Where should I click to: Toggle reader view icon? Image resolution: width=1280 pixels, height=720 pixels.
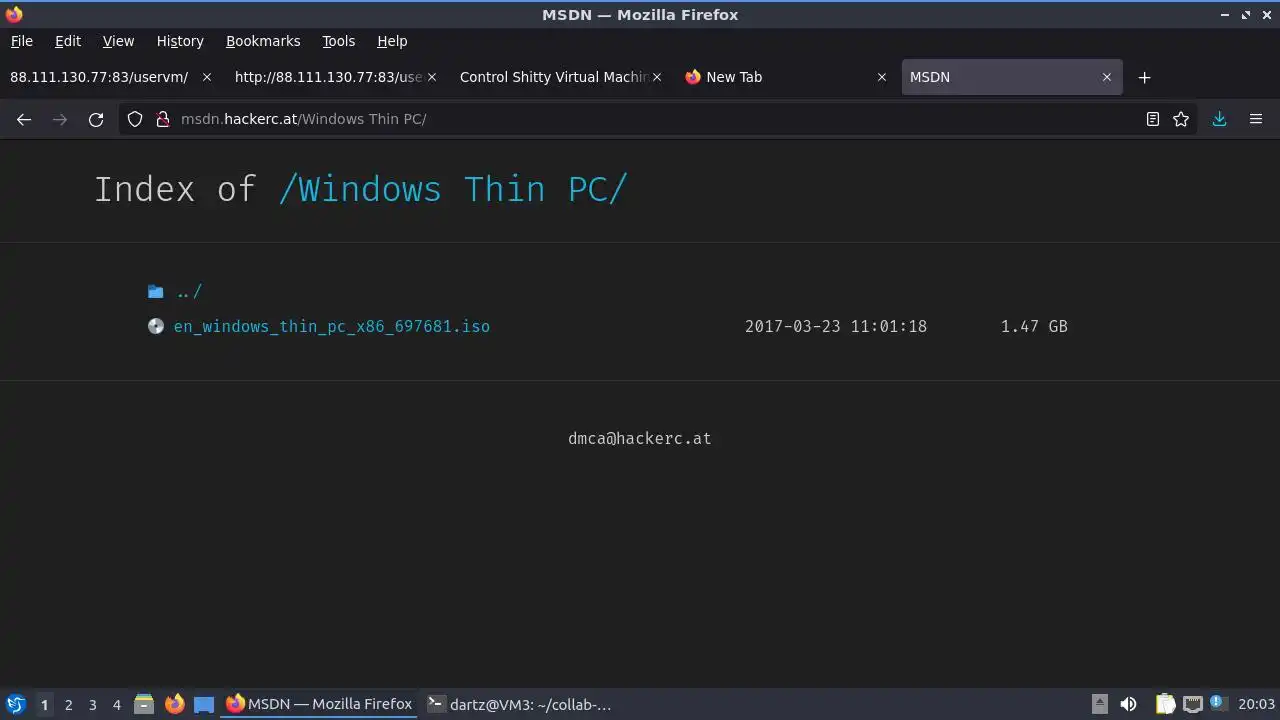pyautogui.click(x=1152, y=119)
